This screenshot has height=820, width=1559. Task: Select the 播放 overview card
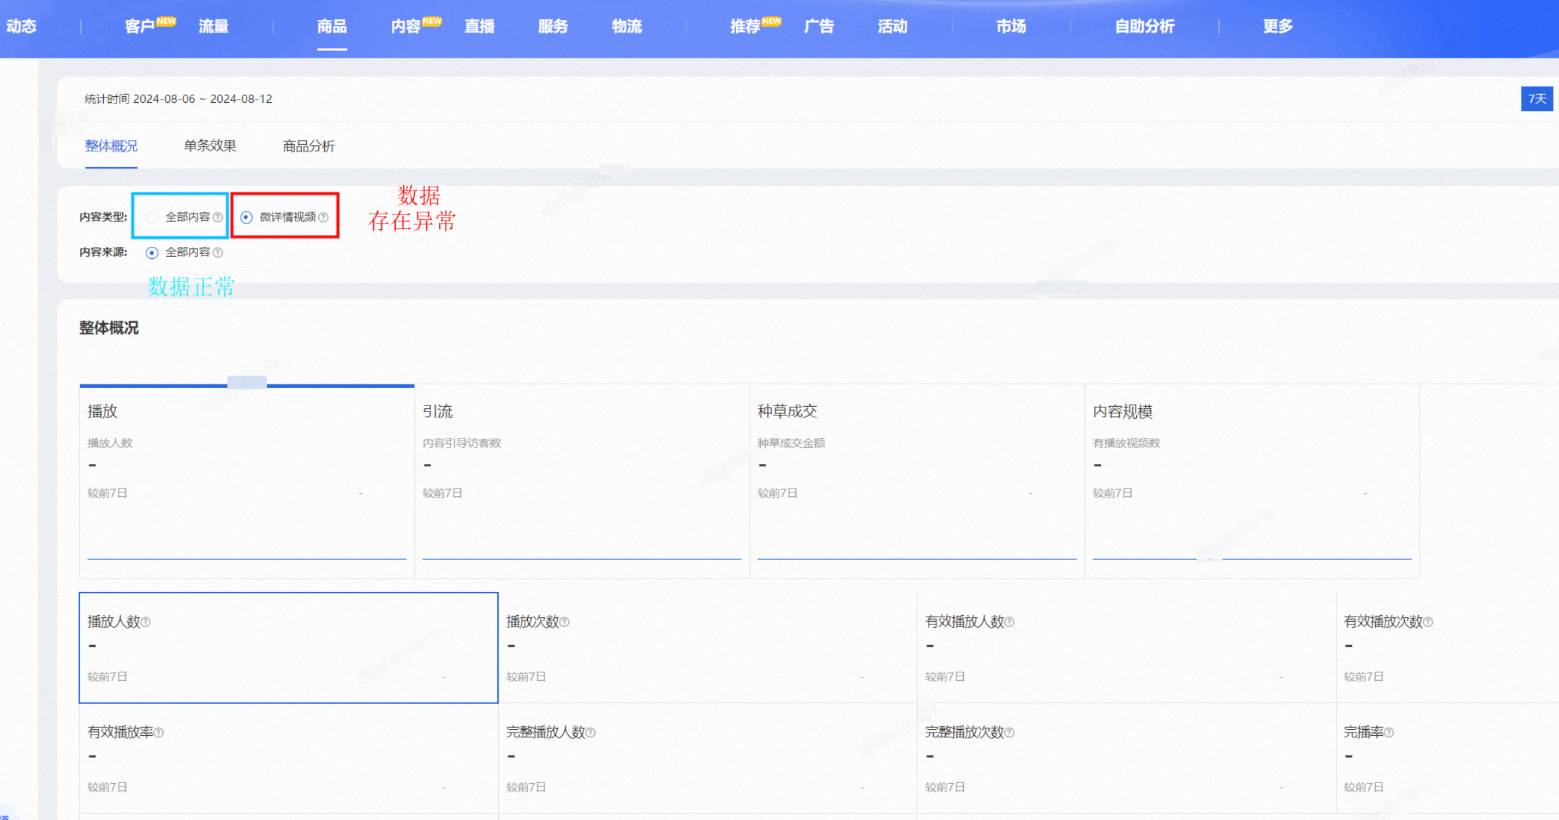[x=247, y=481]
